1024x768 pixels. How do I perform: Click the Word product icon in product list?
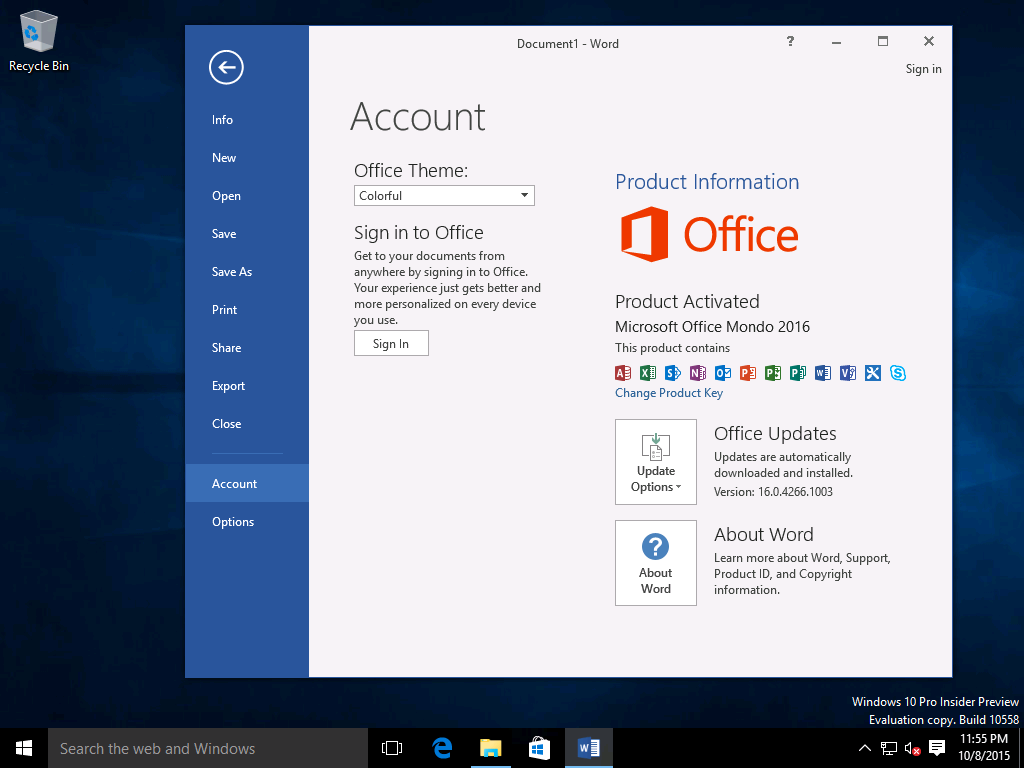pyautogui.click(x=823, y=373)
